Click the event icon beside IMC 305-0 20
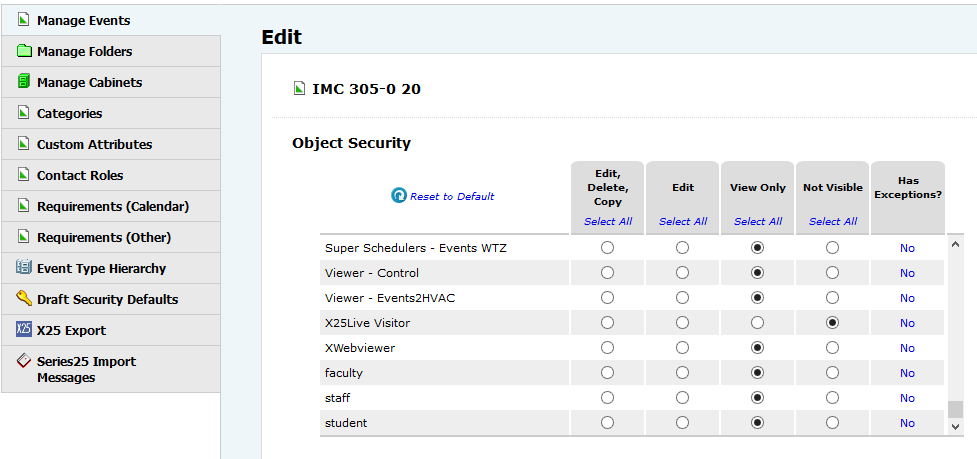 click(299, 89)
